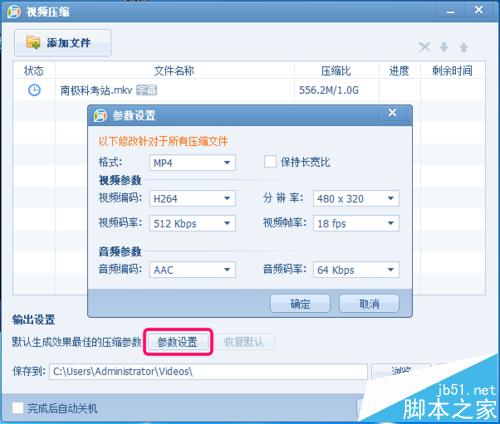Open the audio codec AAC dropdown
The image size is (500, 424).
pos(192,270)
